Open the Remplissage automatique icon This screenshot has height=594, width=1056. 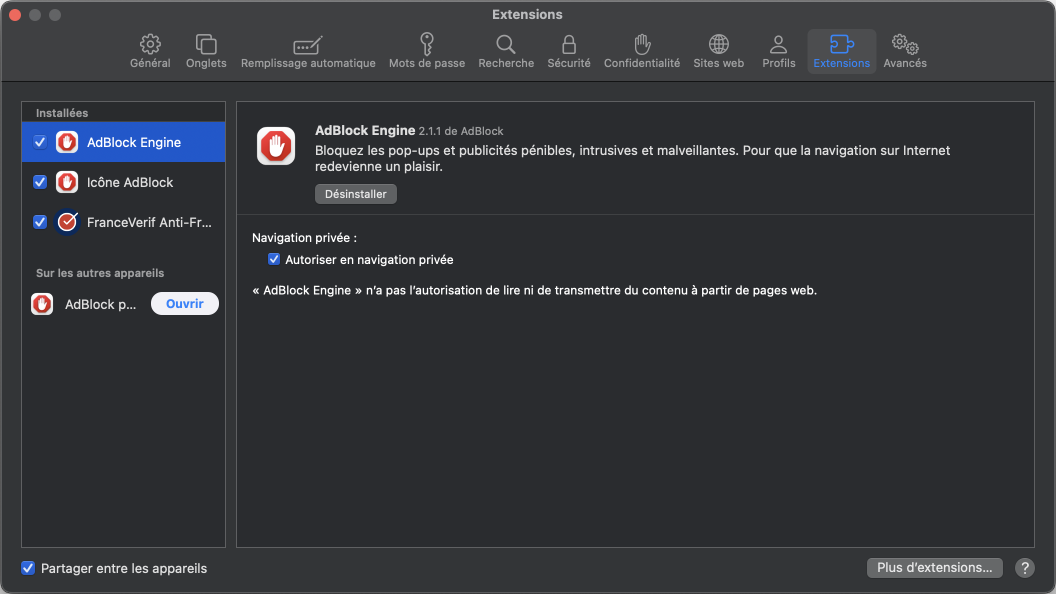click(x=308, y=45)
